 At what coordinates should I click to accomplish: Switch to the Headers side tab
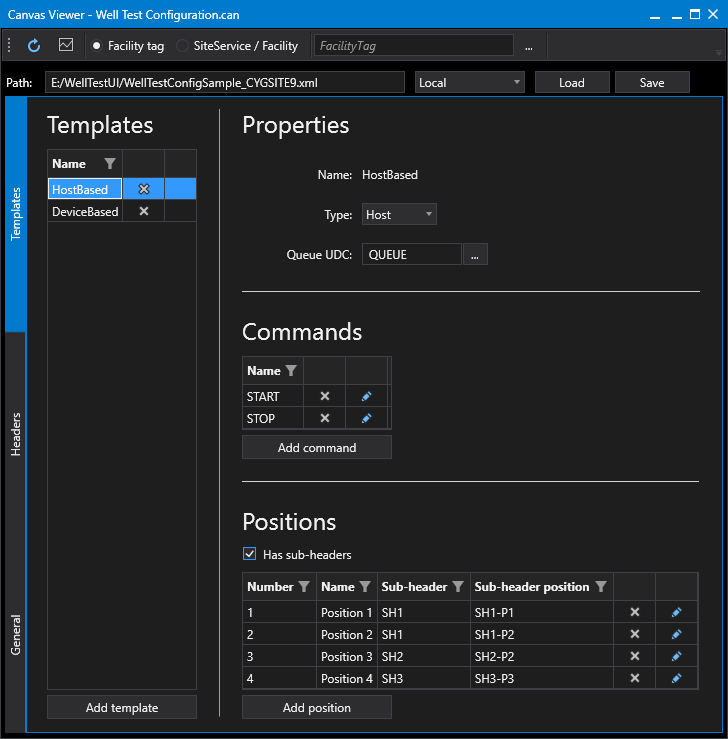coord(16,434)
